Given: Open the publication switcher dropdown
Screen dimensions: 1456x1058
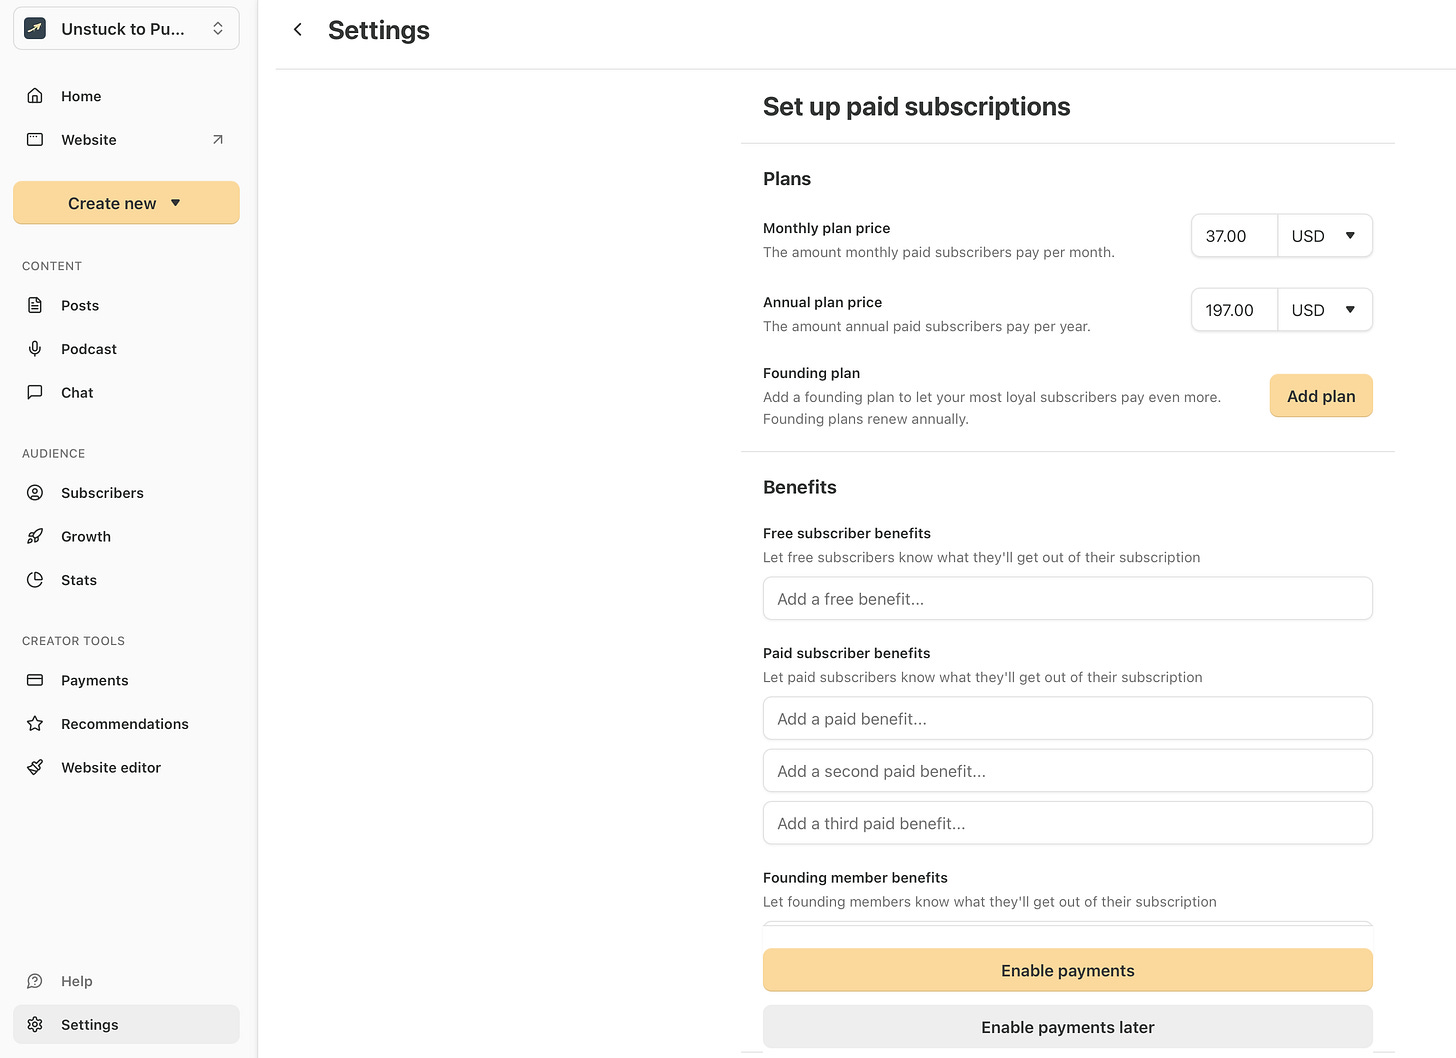Looking at the screenshot, I should tap(126, 29).
